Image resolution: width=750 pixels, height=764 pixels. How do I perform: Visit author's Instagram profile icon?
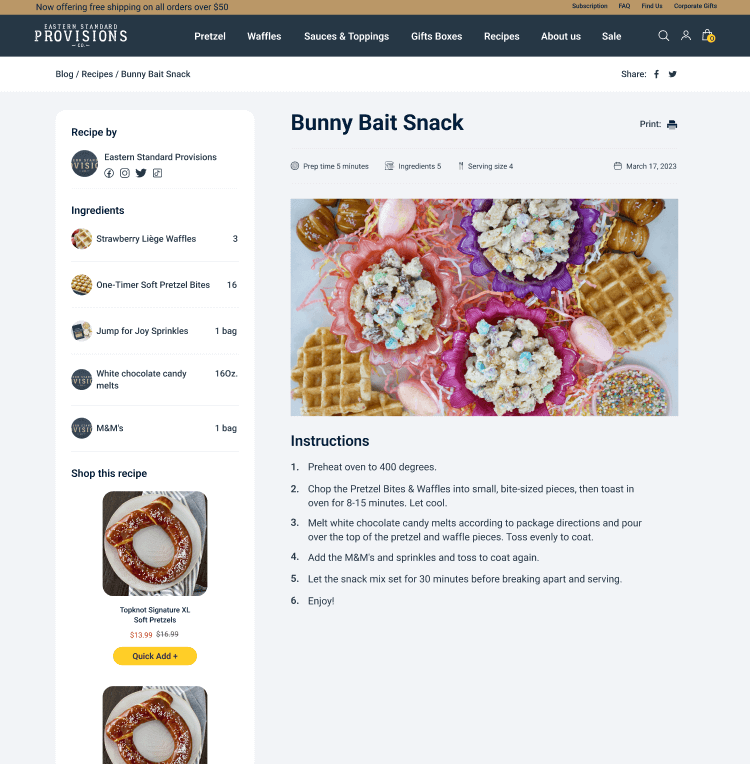pyautogui.click(x=125, y=173)
